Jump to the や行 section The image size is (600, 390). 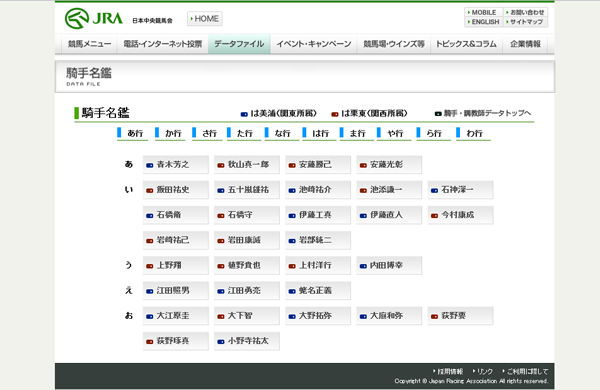(x=394, y=134)
